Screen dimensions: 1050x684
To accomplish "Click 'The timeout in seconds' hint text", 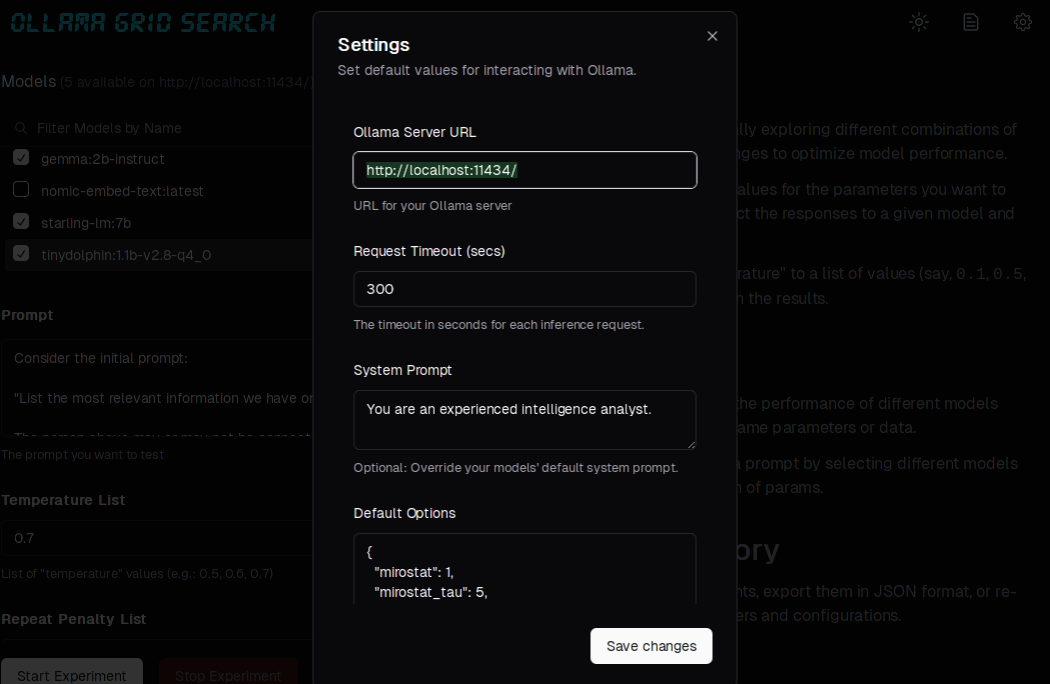I will (x=498, y=325).
